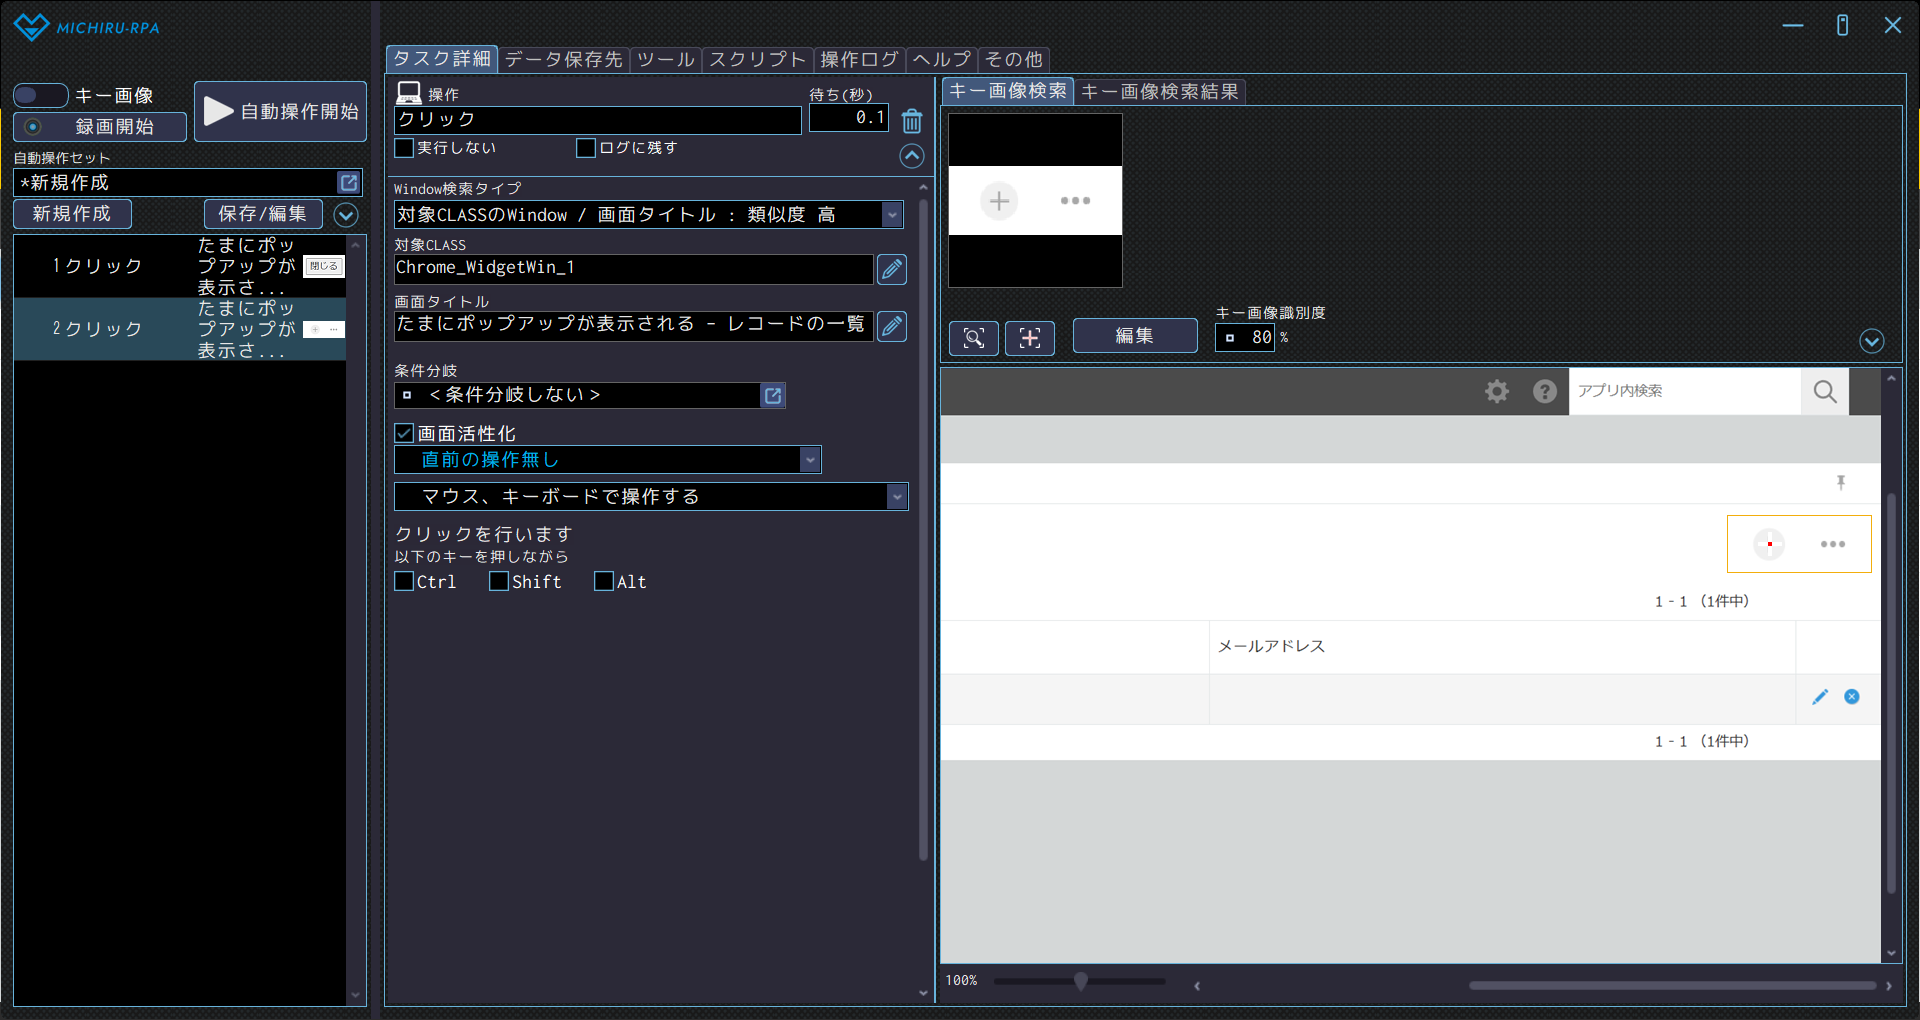Check the ログに残す checkbox
The width and height of the screenshot is (1920, 1020).
click(x=587, y=148)
